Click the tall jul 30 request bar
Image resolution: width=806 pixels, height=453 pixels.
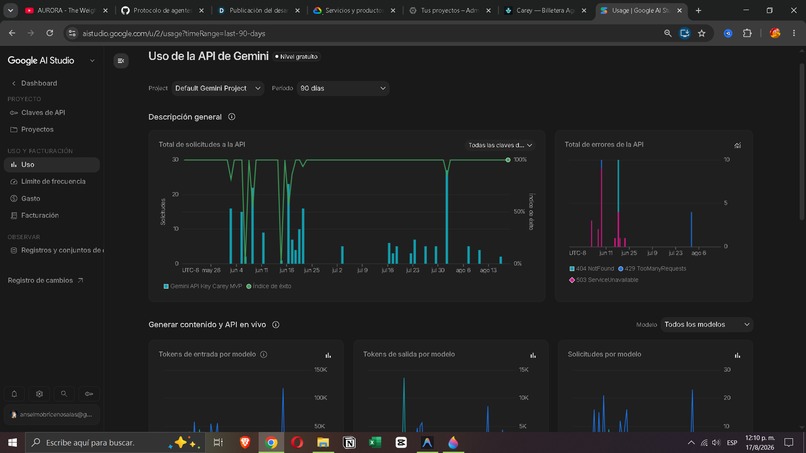click(447, 216)
